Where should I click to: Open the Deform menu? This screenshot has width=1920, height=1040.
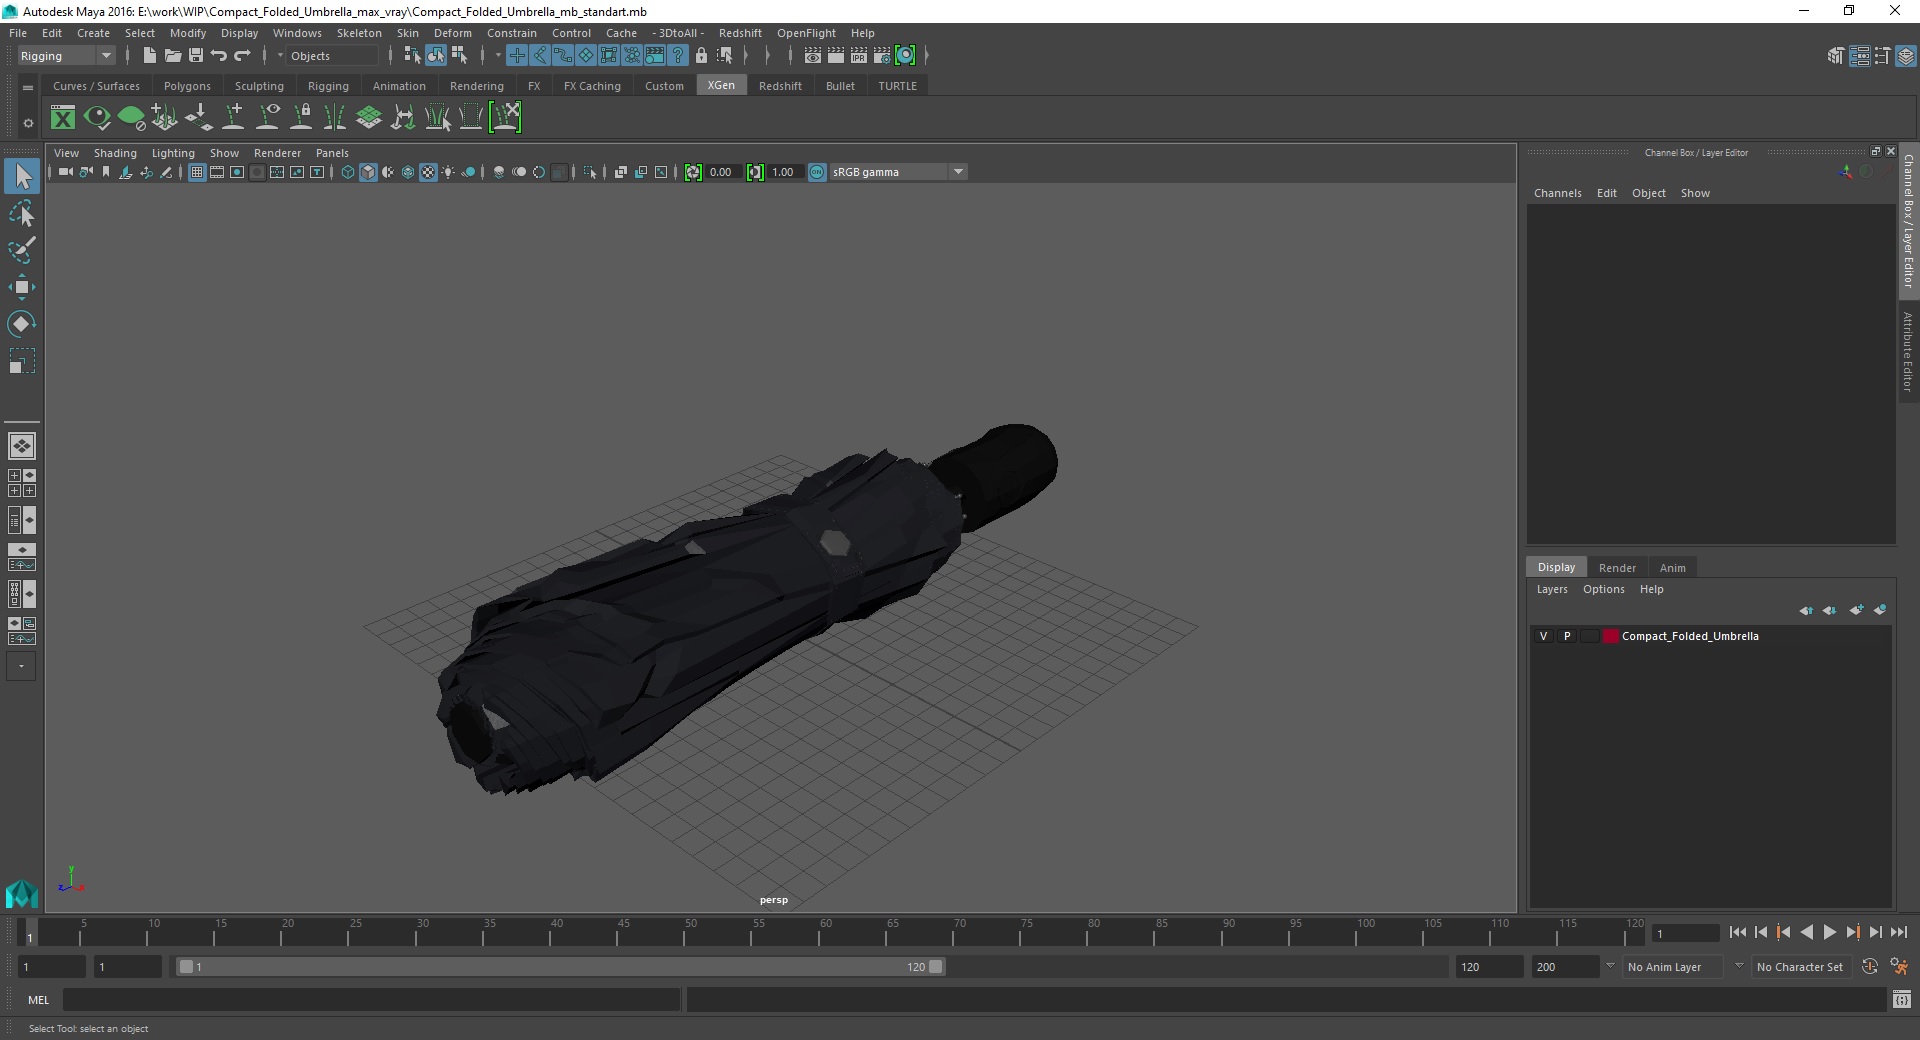[x=452, y=33]
